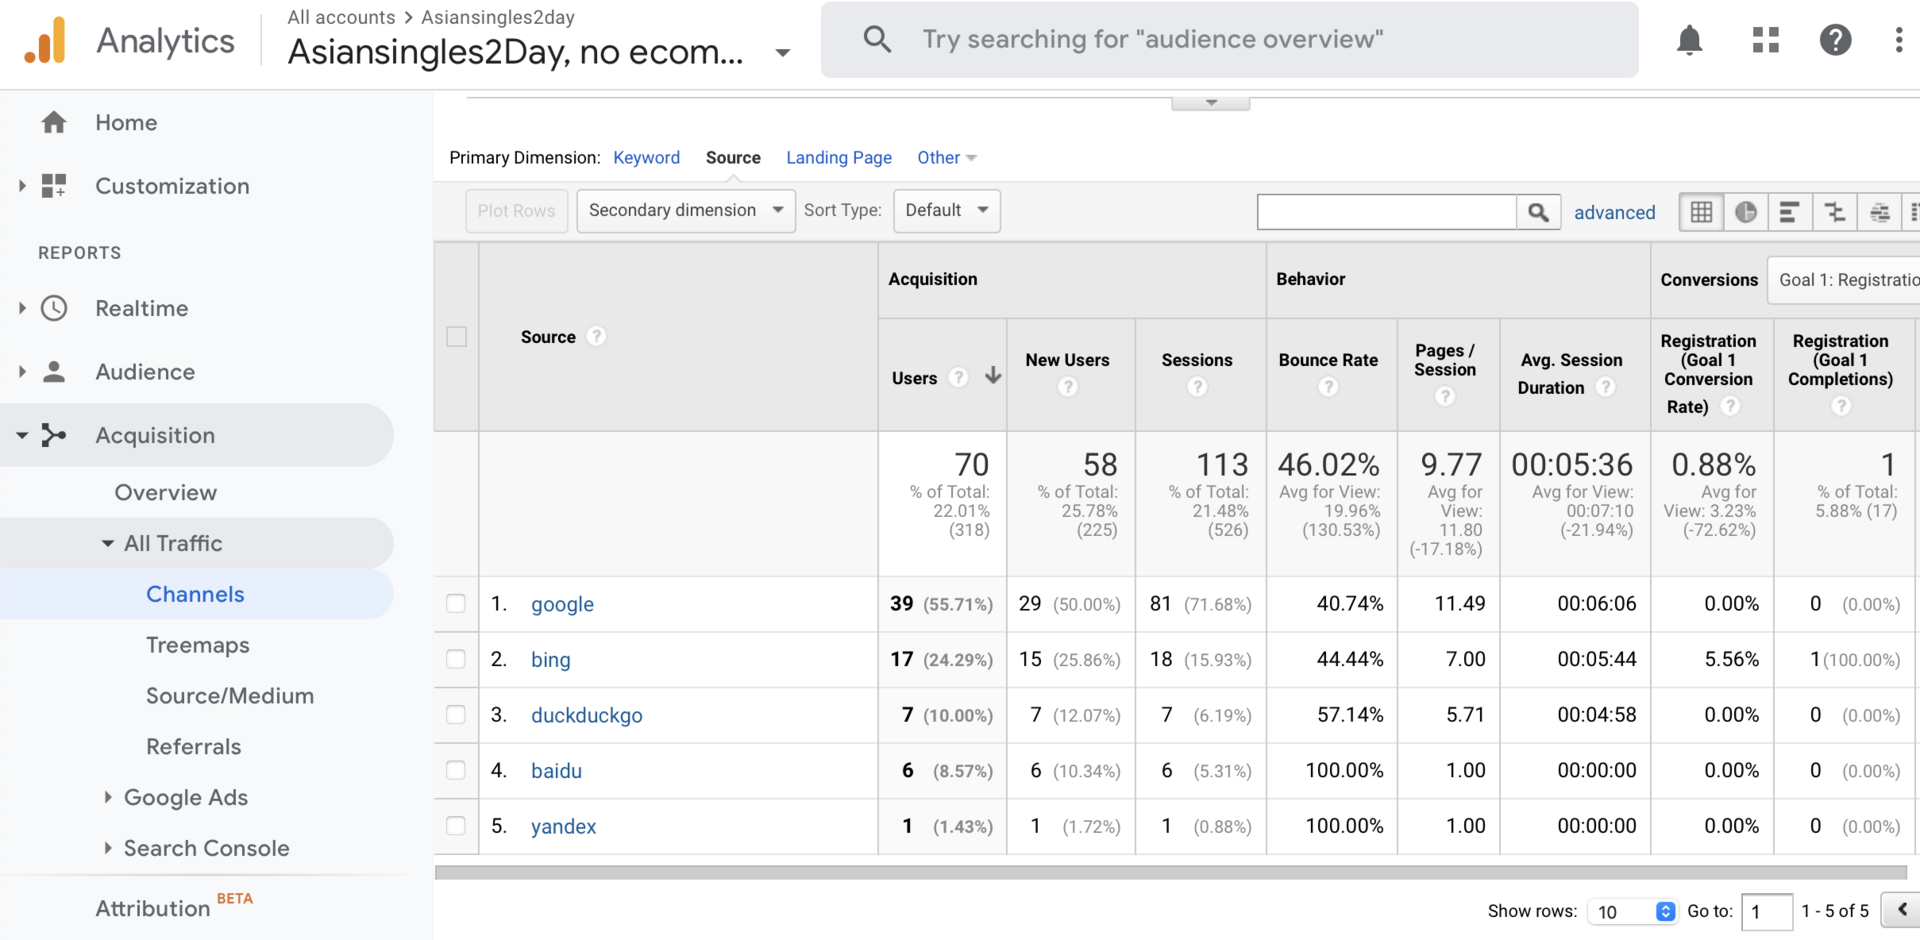Click the magnifier icon in top search bar
This screenshot has height=940, width=1920.
[877, 39]
